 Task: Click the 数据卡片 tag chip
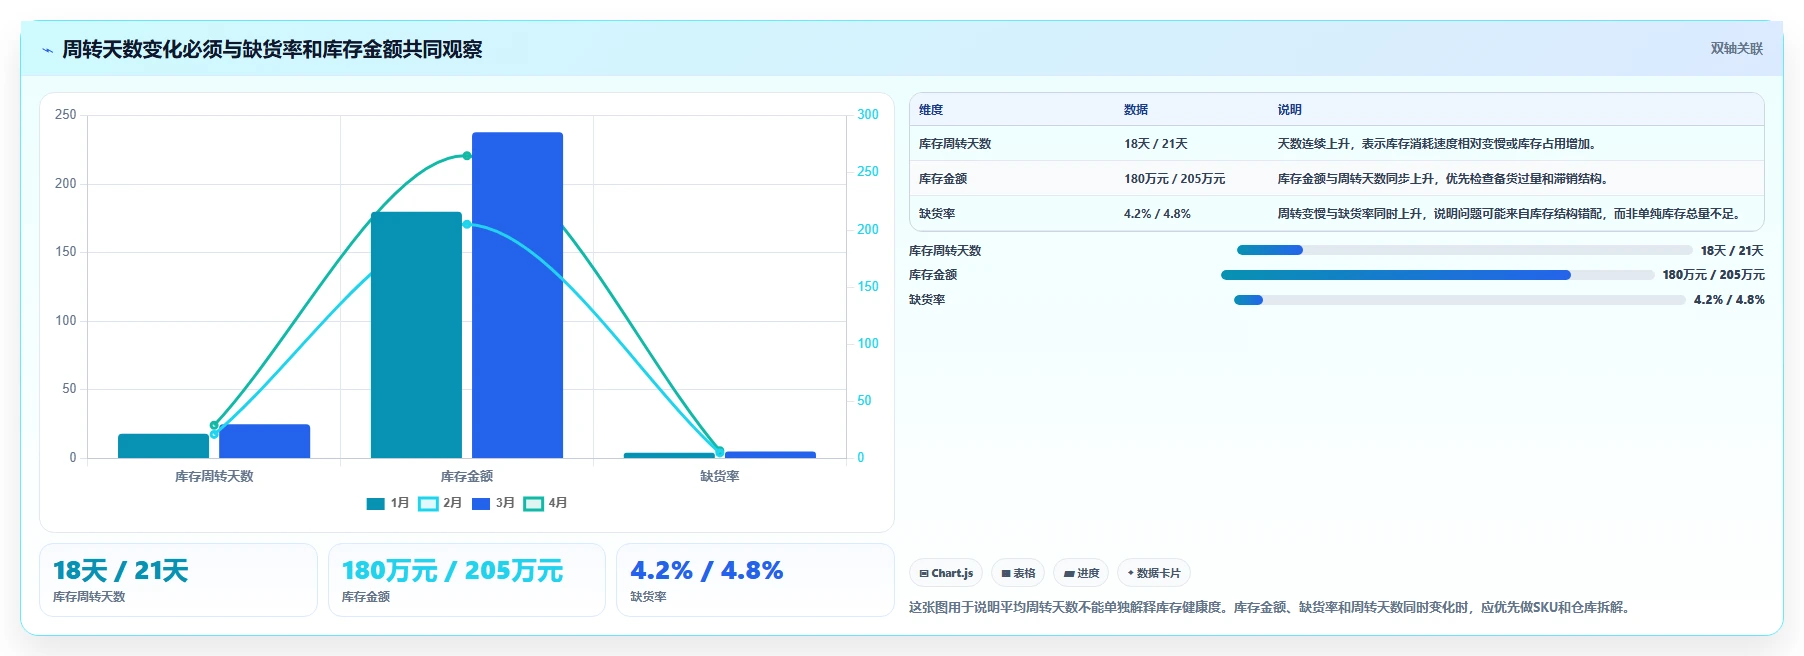(x=1154, y=573)
